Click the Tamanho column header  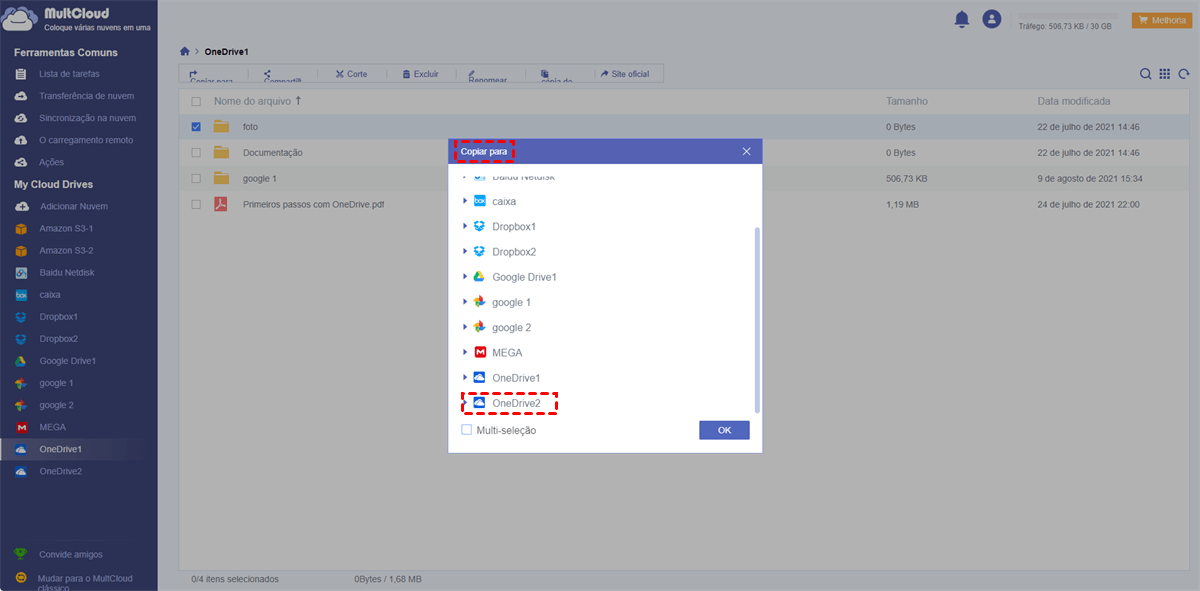(x=907, y=101)
